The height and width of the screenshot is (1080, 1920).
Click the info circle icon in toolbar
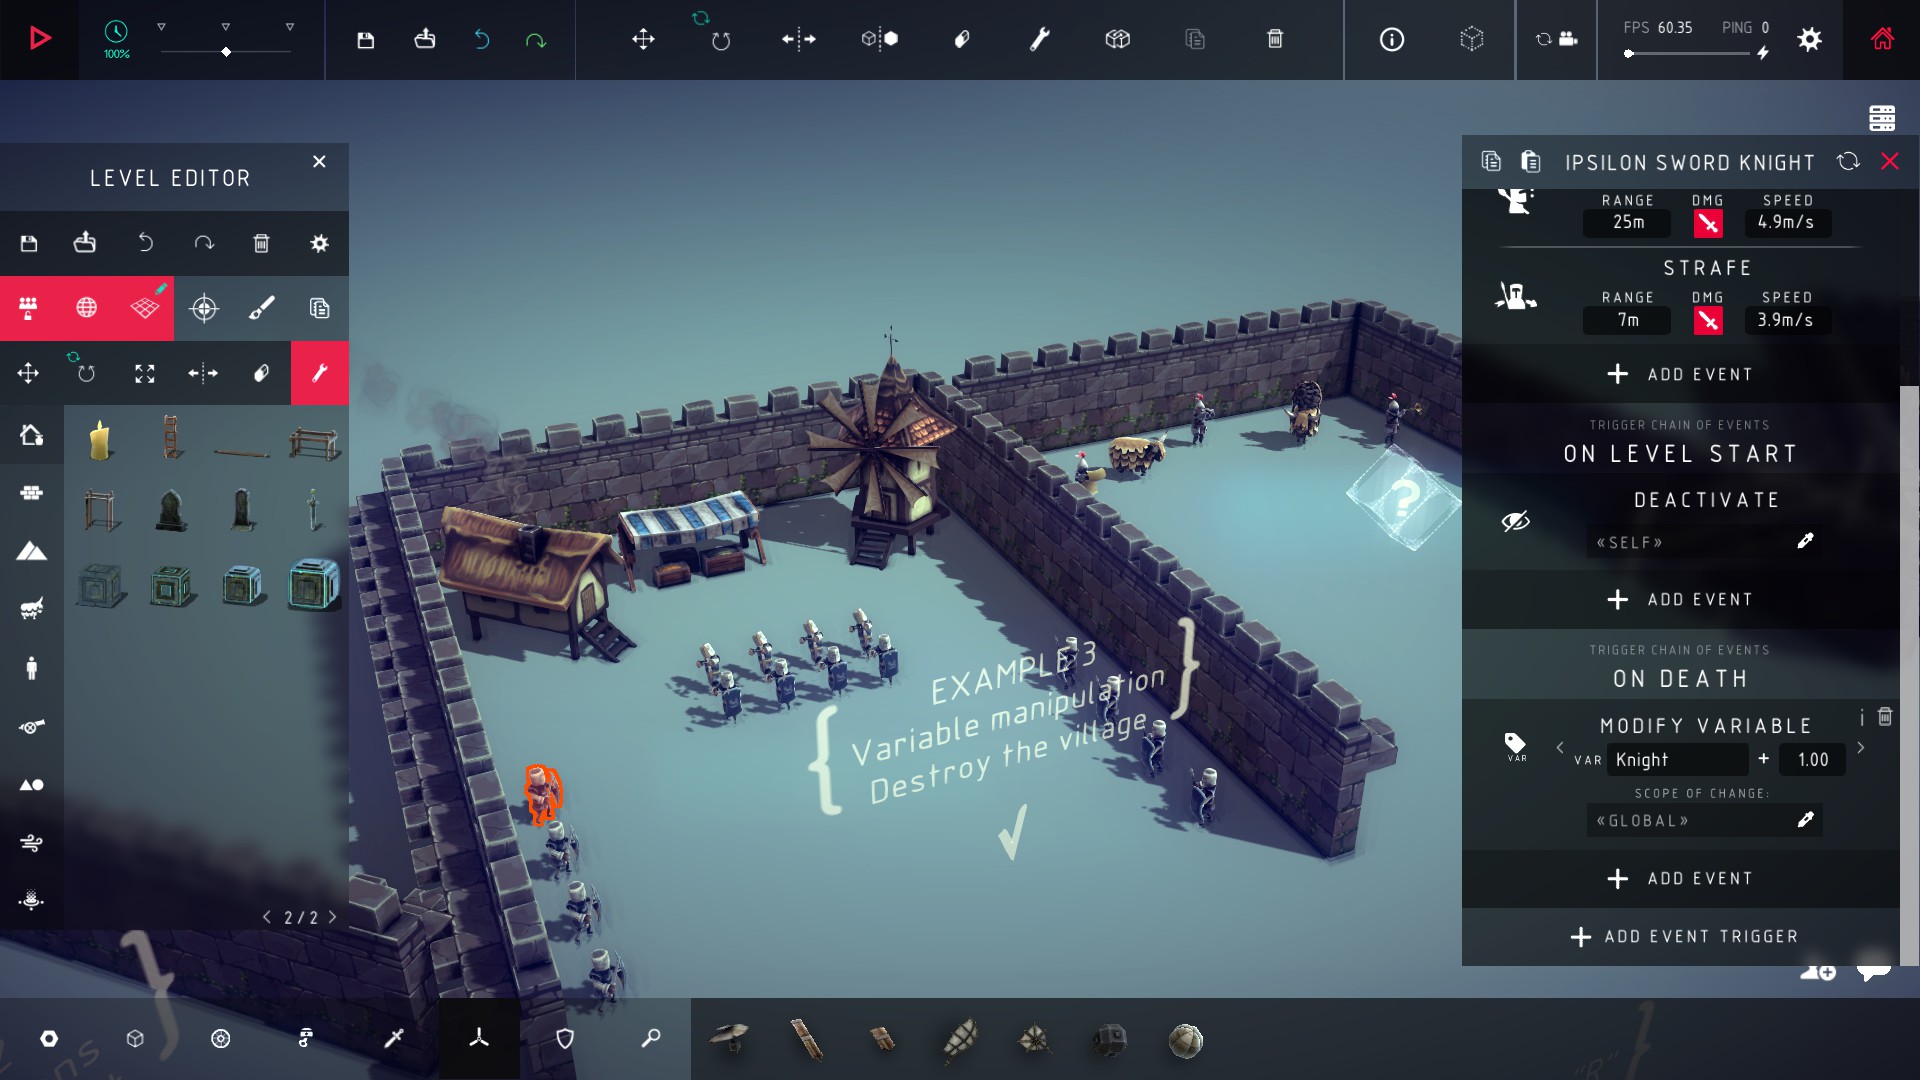[1391, 39]
